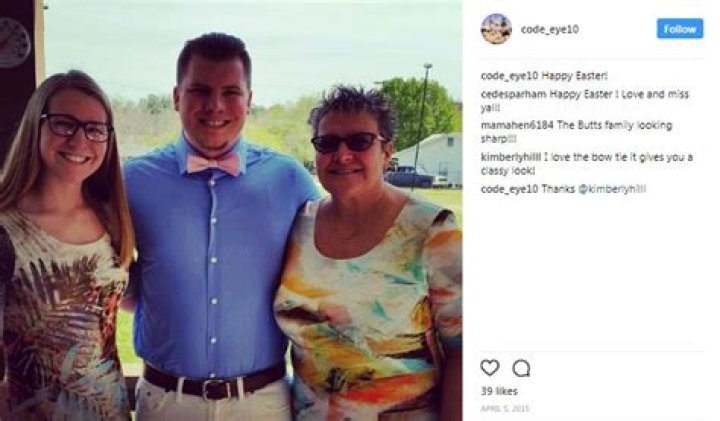Open kimberlyhilll commenter username
The image size is (720, 421).
[x=511, y=157]
